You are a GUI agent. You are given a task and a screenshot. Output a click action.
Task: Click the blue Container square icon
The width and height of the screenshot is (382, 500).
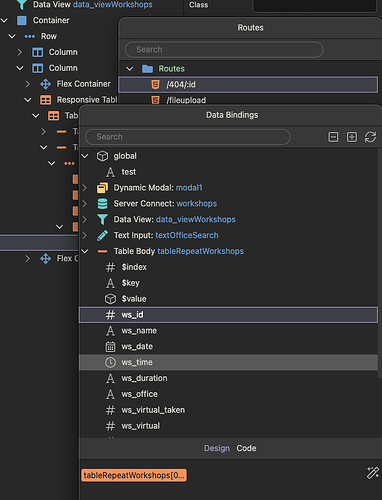(22, 20)
